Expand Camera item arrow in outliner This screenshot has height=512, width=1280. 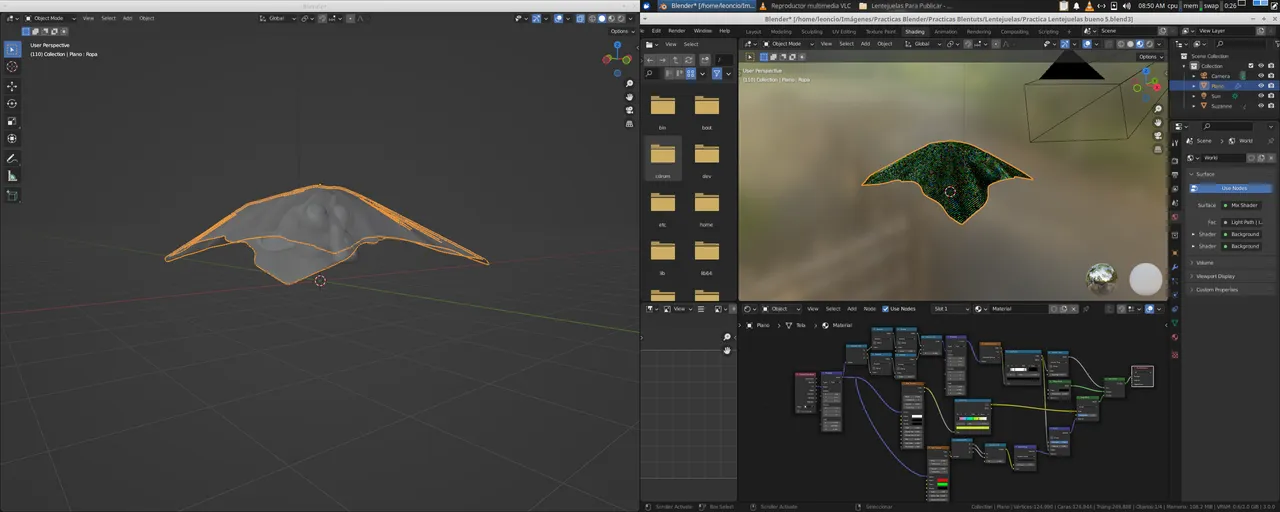tap(1194, 76)
